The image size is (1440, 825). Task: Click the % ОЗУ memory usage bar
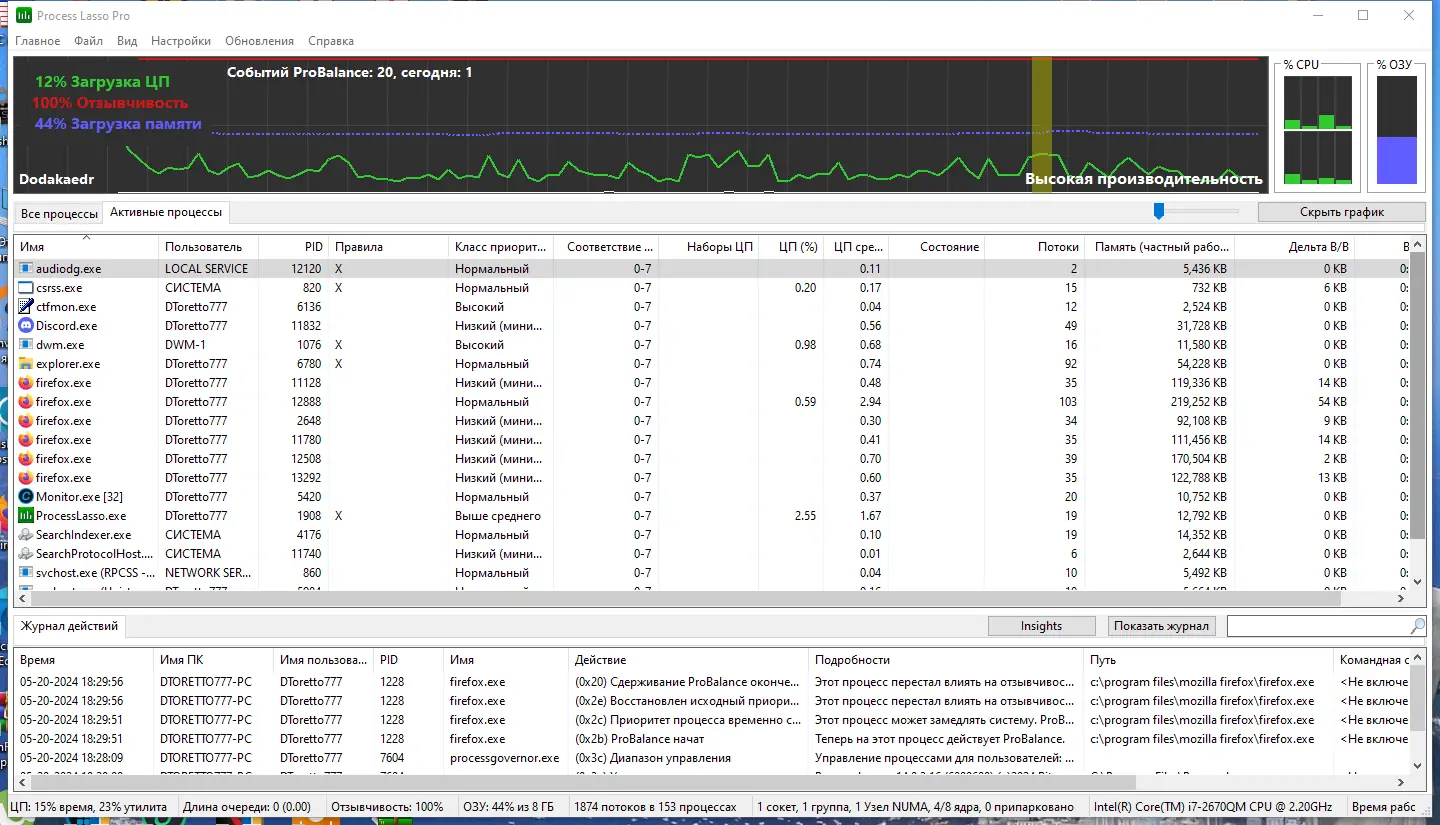pyautogui.click(x=1398, y=131)
